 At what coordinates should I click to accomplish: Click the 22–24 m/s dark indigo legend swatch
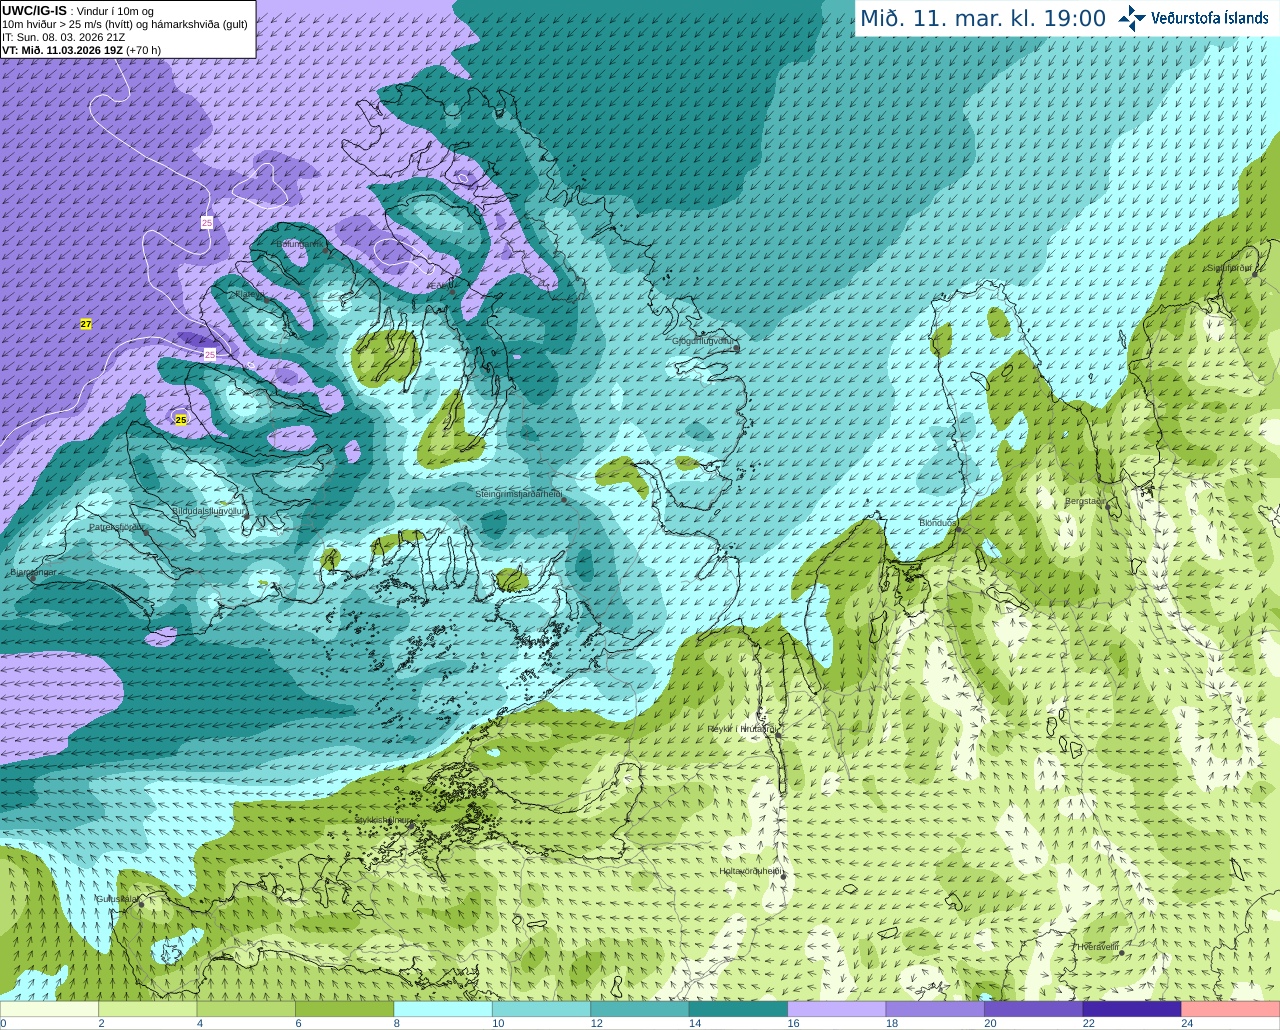(x=1131, y=1009)
